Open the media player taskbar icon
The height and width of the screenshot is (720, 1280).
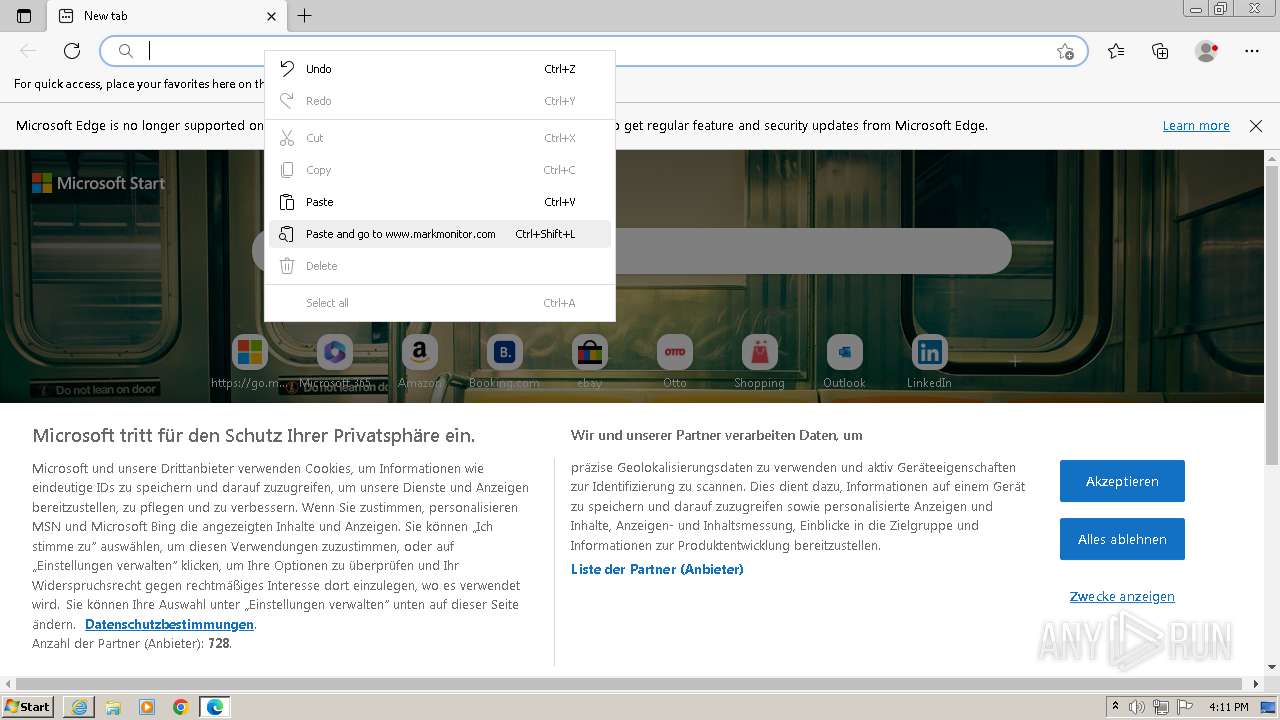click(147, 707)
